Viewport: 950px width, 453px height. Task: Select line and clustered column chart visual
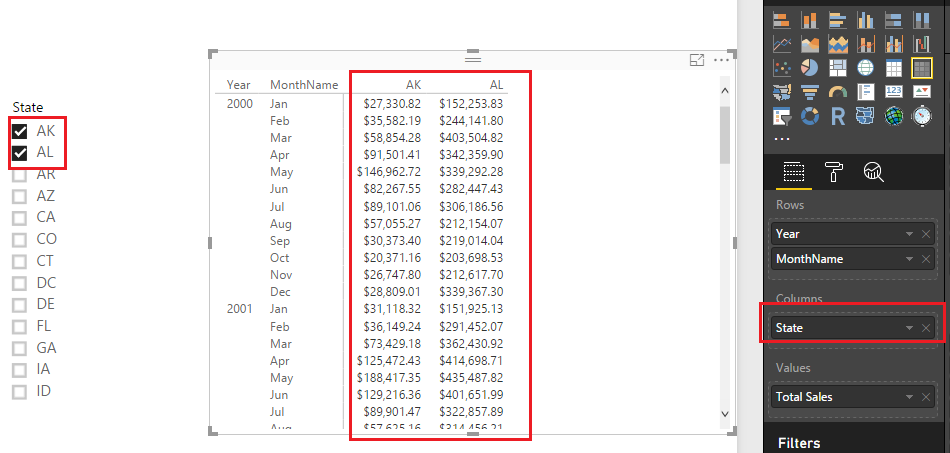point(894,44)
